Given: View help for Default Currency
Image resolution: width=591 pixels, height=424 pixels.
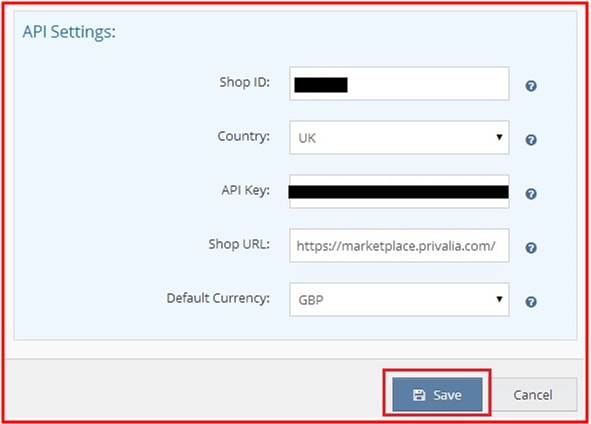Looking at the screenshot, I should [x=531, y=302].
